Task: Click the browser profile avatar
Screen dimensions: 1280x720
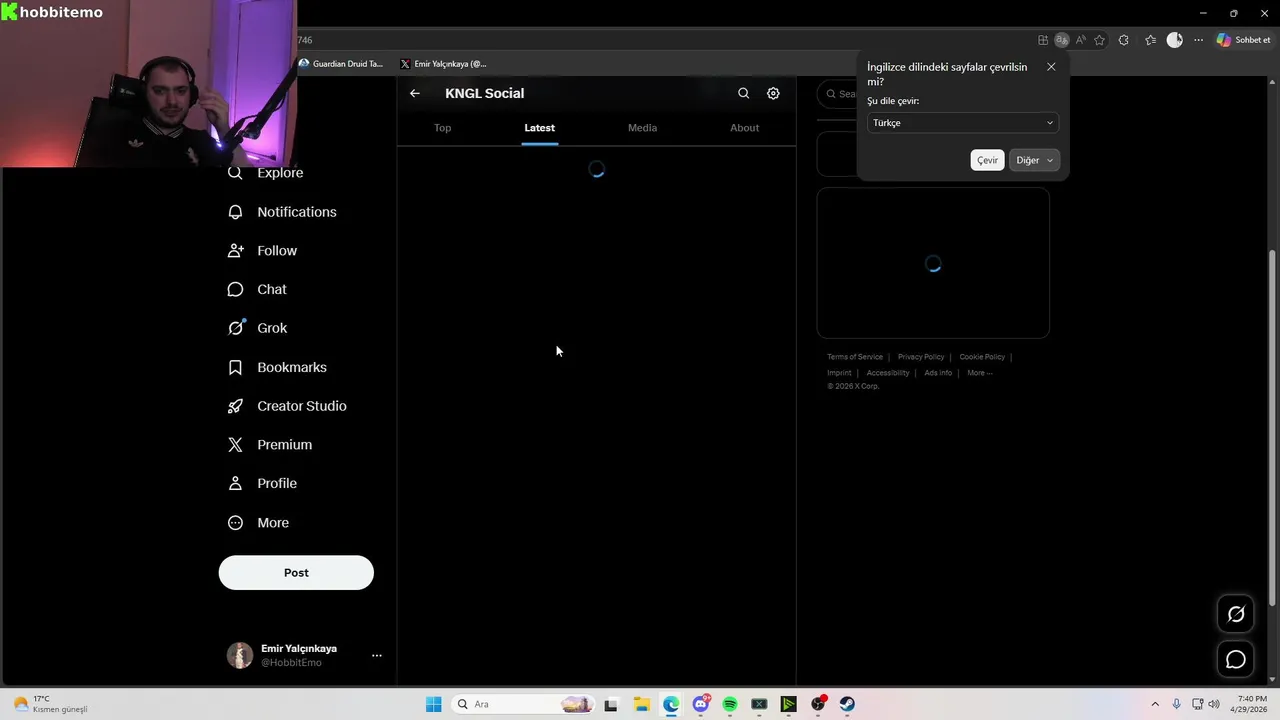Action: (1175, 40)
